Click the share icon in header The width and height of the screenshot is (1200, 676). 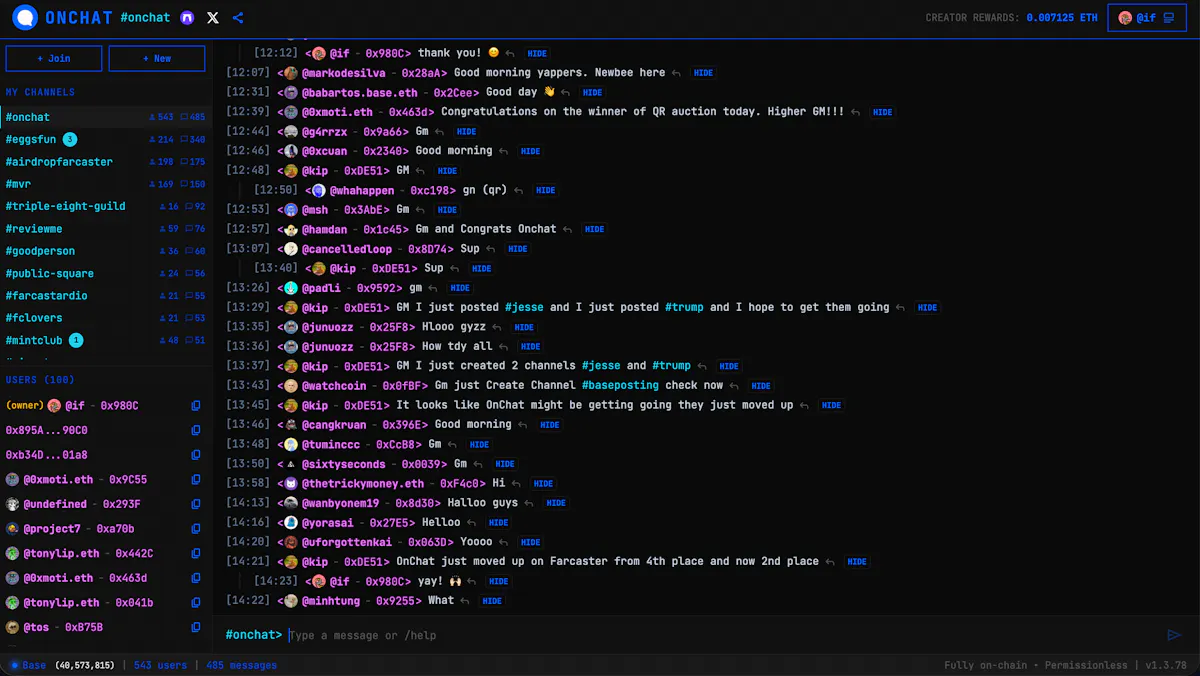[x=238, y=18]
